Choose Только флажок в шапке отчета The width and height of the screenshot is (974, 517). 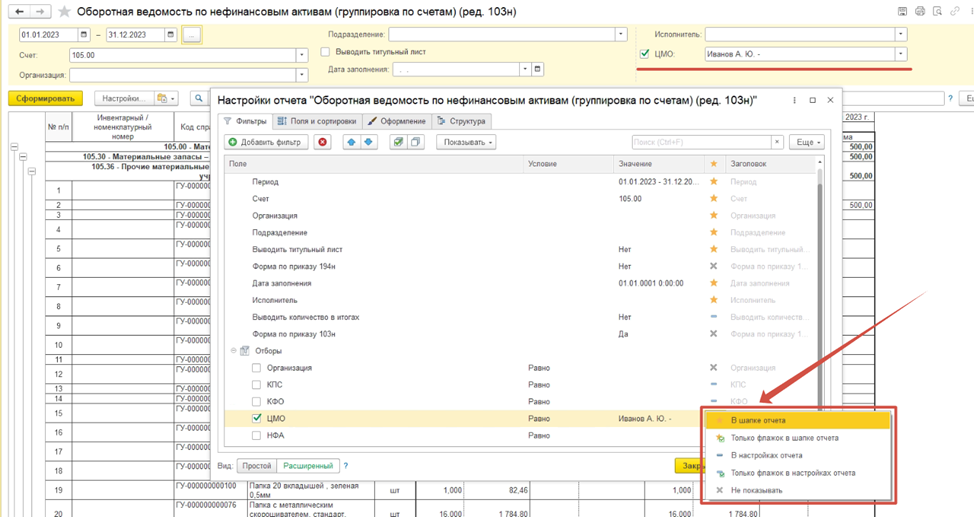tap(798, 438)
